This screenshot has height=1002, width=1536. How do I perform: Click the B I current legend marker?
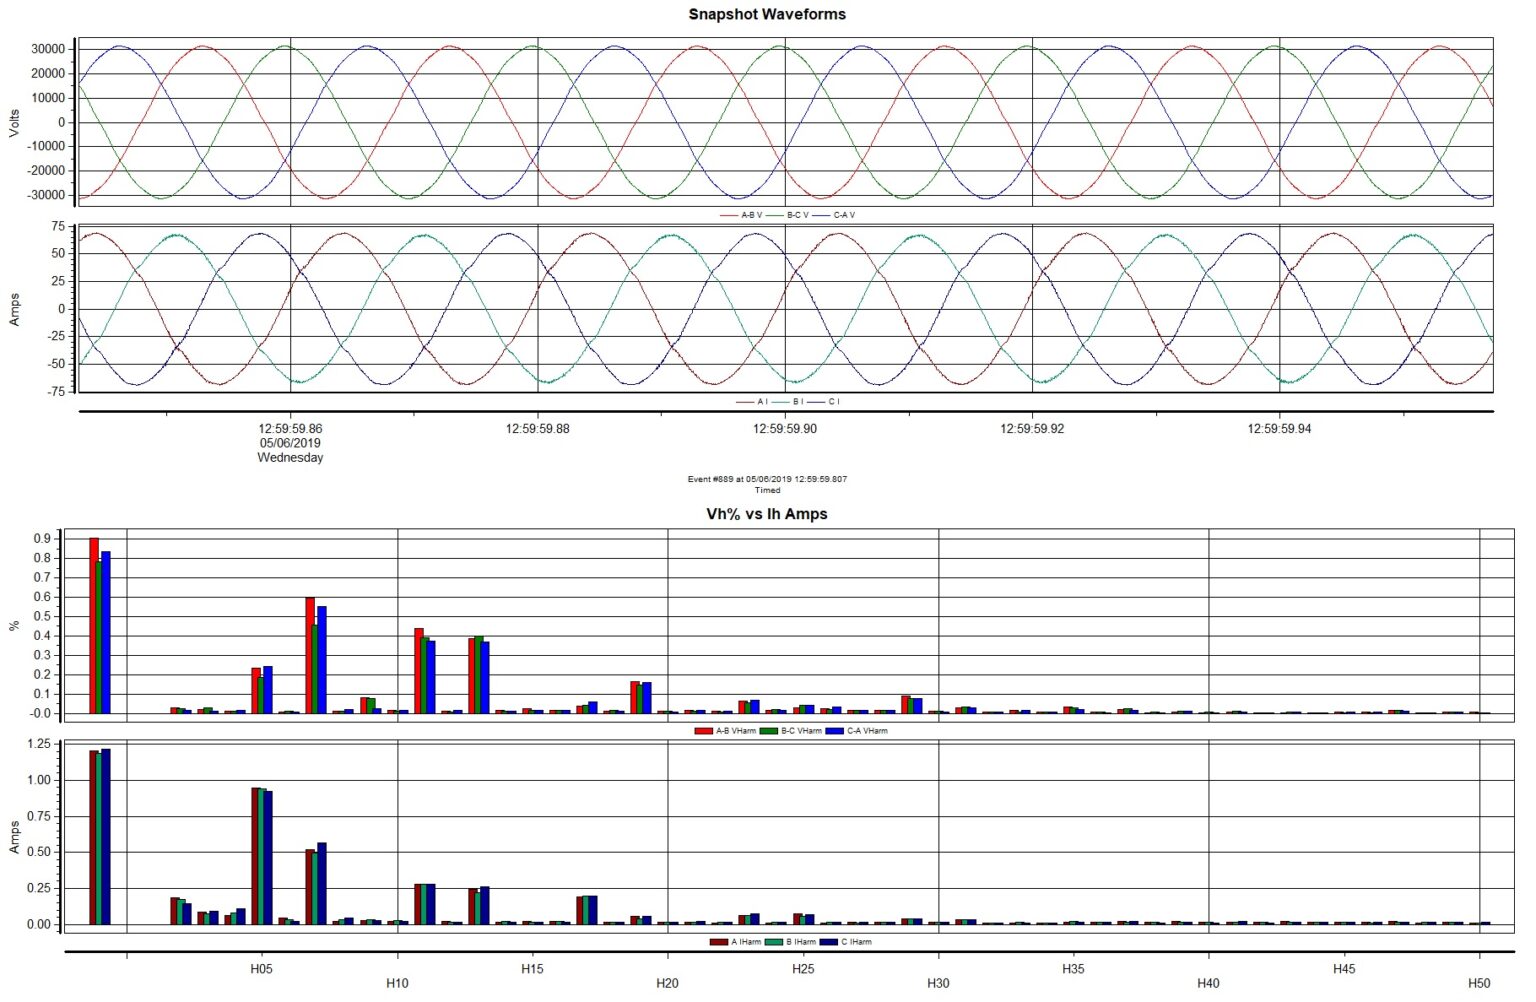[x=780, y=401]
